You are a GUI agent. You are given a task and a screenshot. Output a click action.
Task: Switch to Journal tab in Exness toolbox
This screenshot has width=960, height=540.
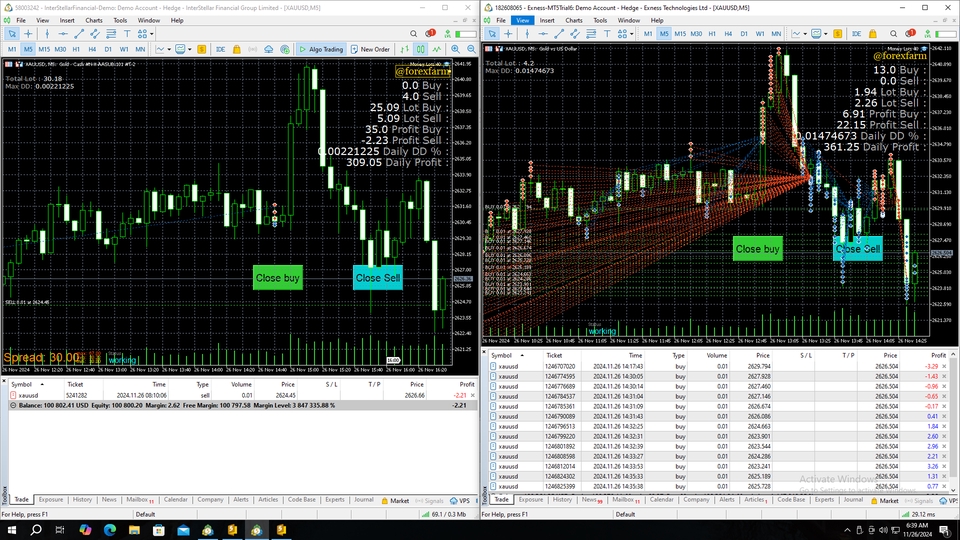pos(853,500)
